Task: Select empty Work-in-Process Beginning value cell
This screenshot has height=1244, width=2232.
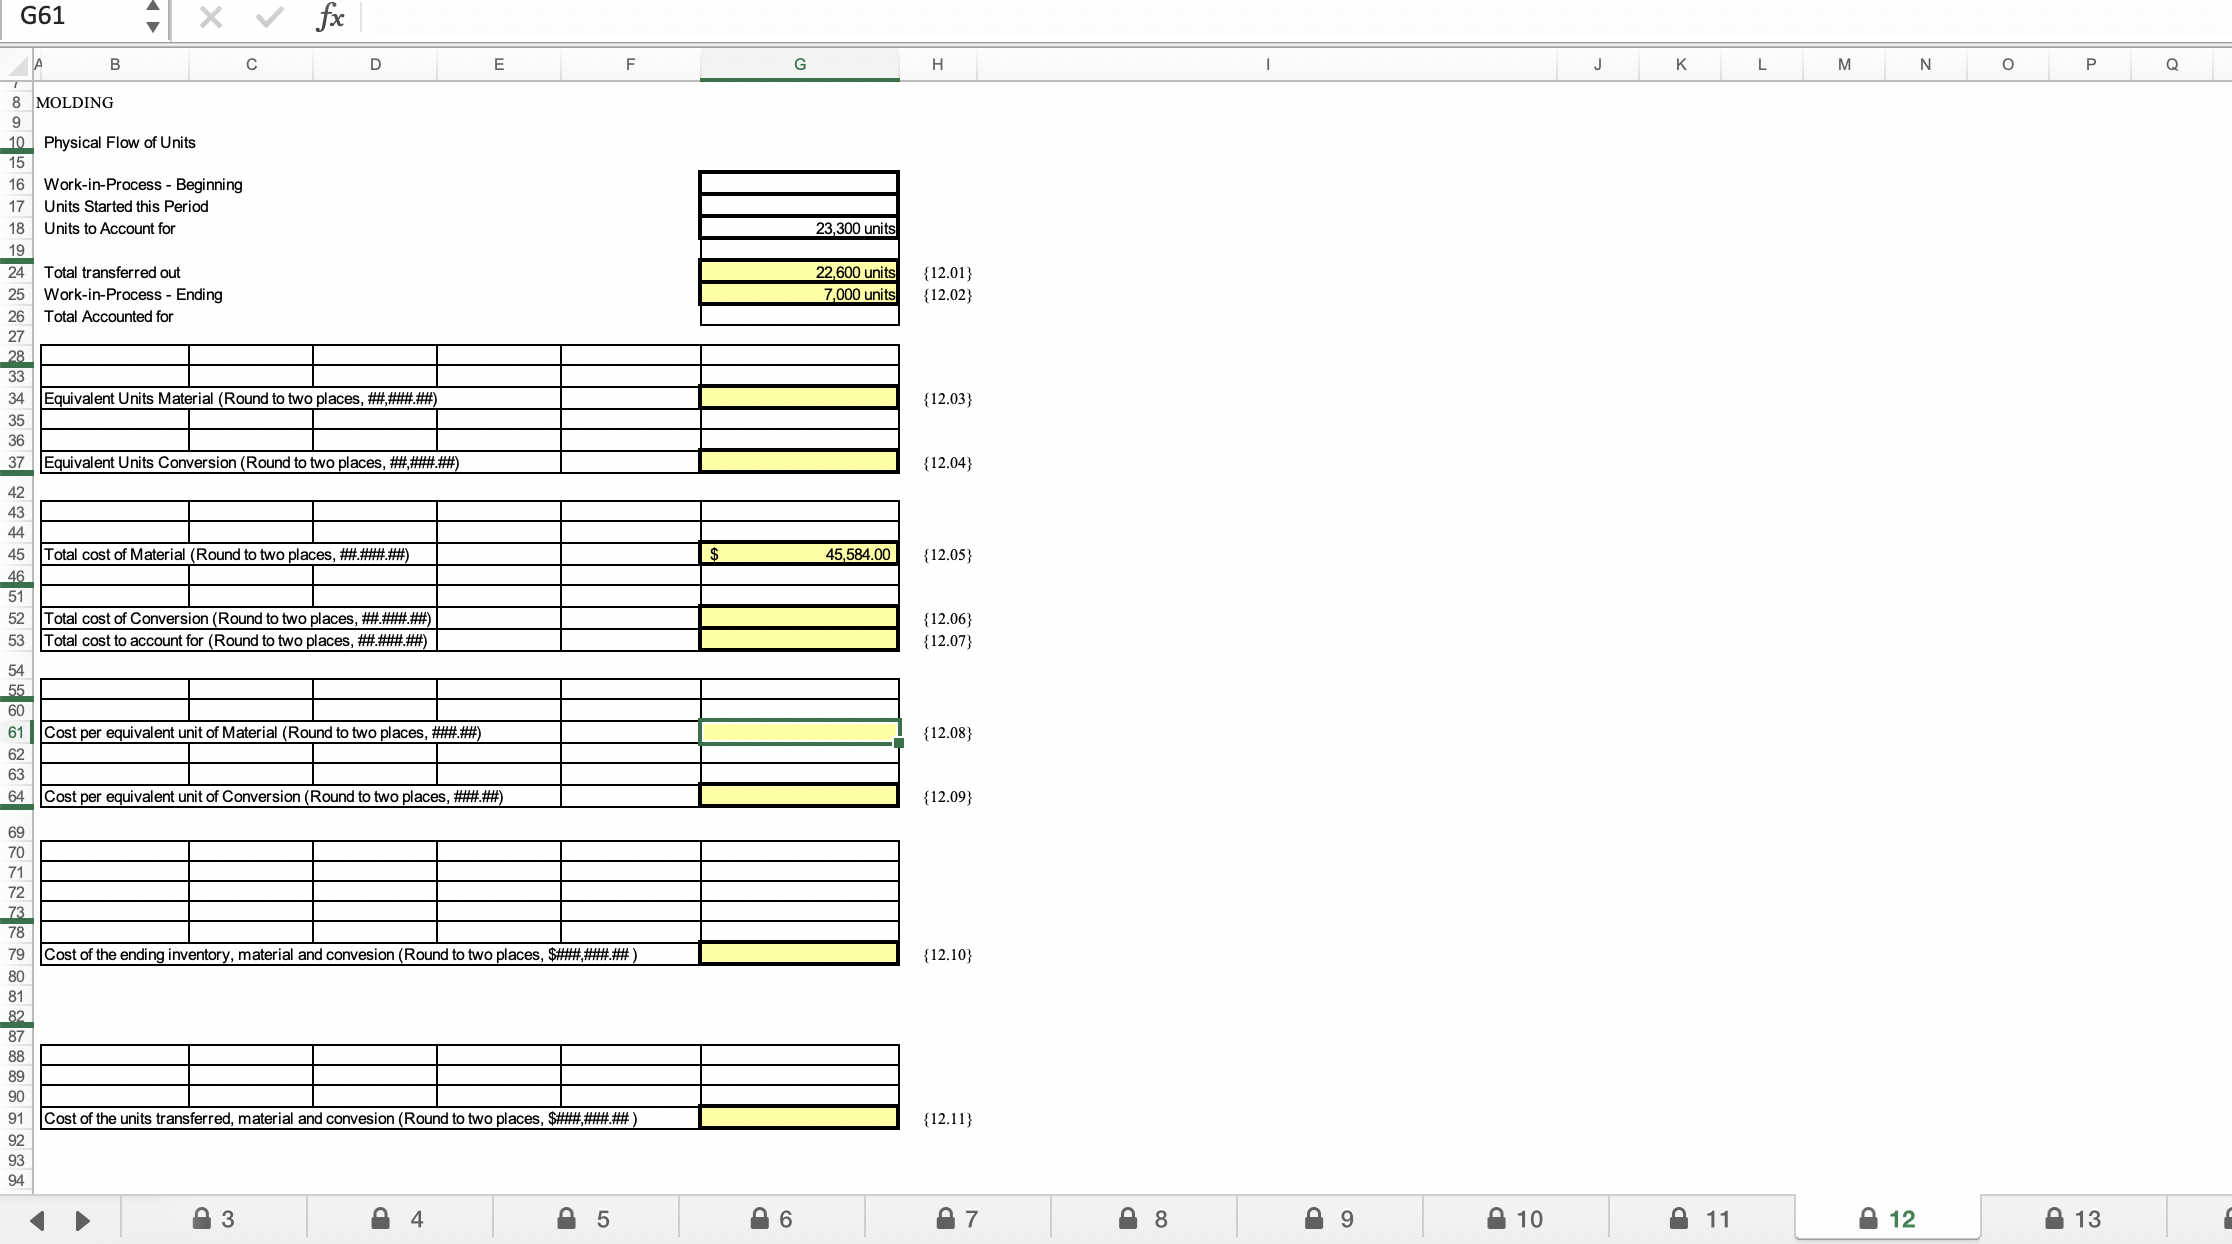Action: click(799, 183)
